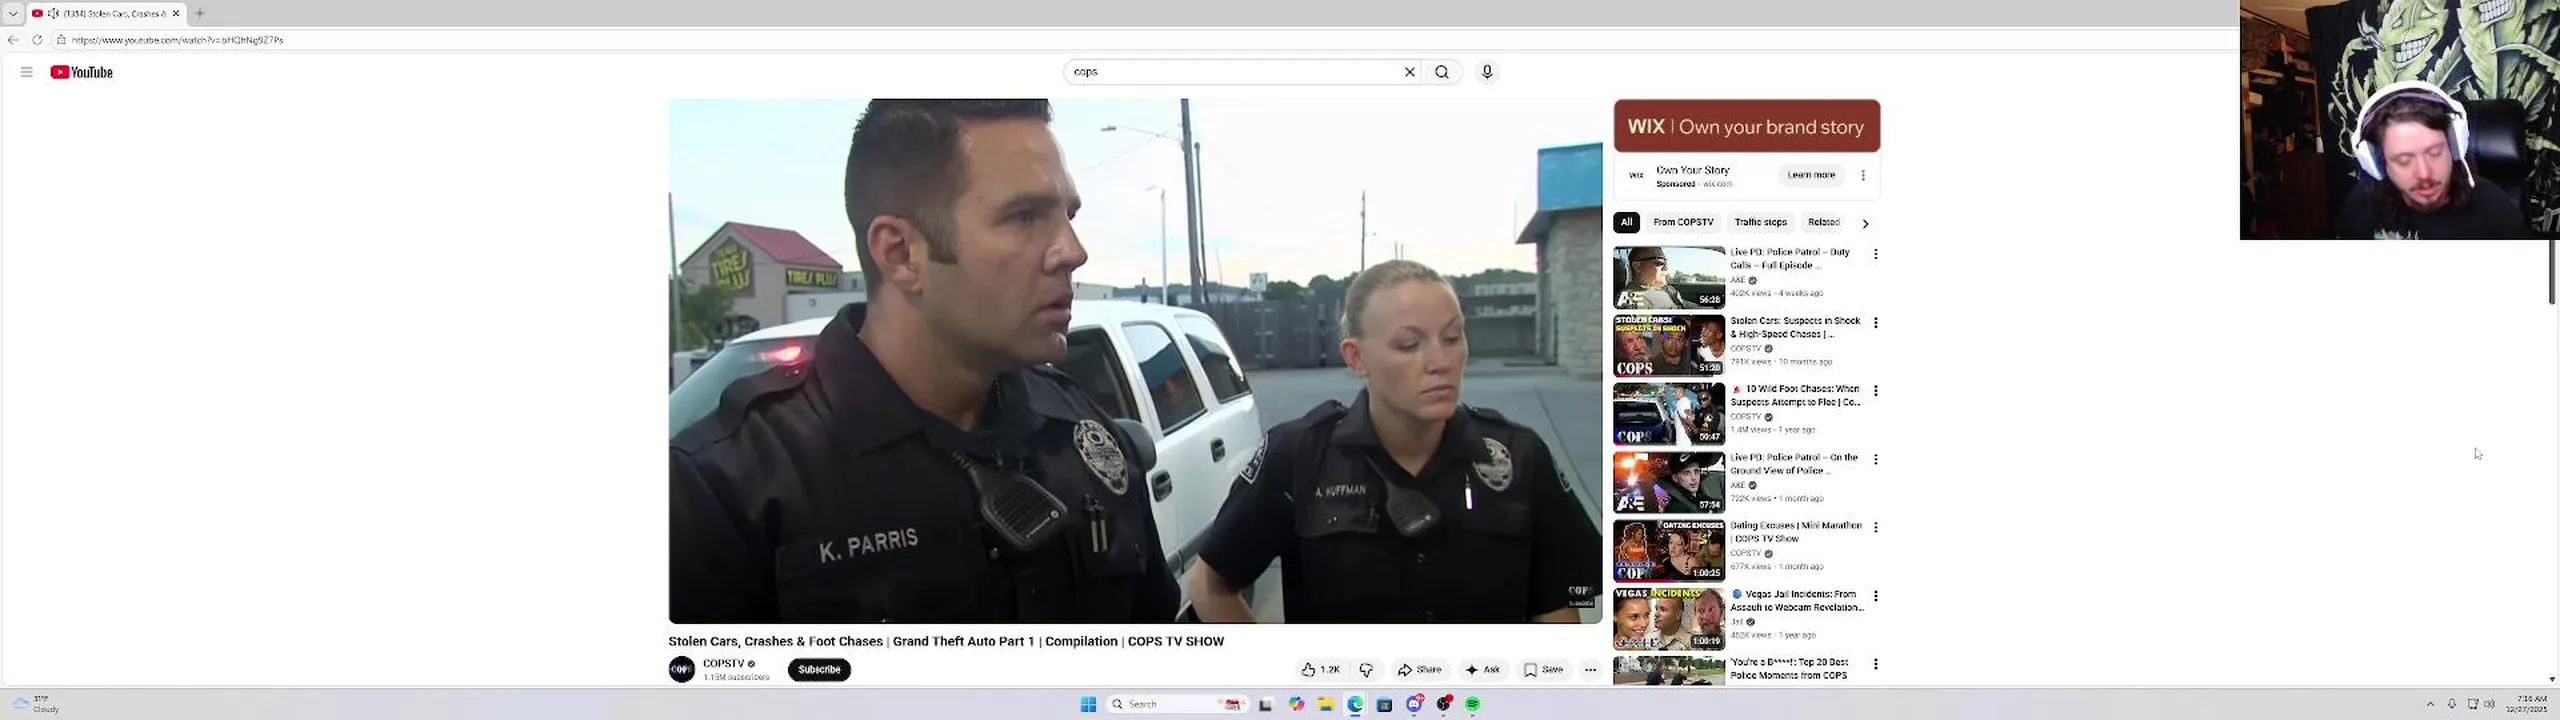Image resolution: width=2560 pixels, height=720 pixels.
Task: Save the video to a playlist
Action: (1543, 670)
